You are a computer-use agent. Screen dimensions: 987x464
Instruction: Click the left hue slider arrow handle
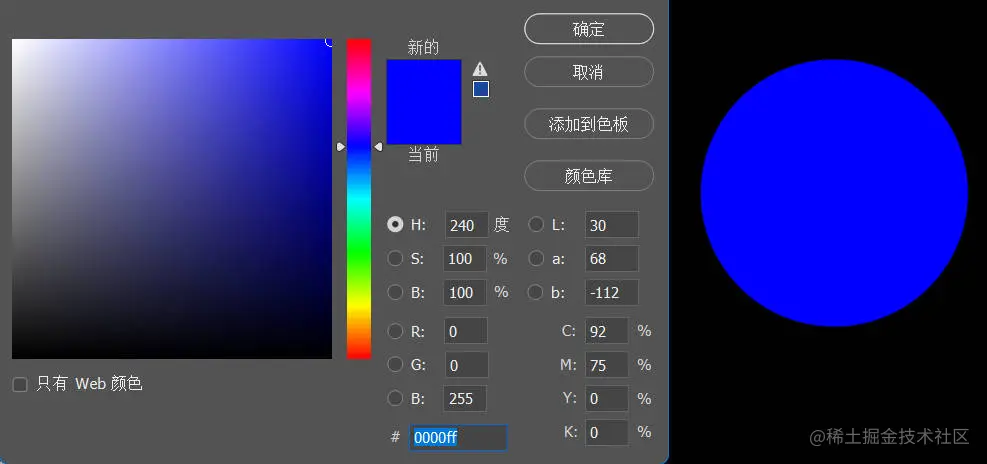pyautogui.click(x=341, y=147)
